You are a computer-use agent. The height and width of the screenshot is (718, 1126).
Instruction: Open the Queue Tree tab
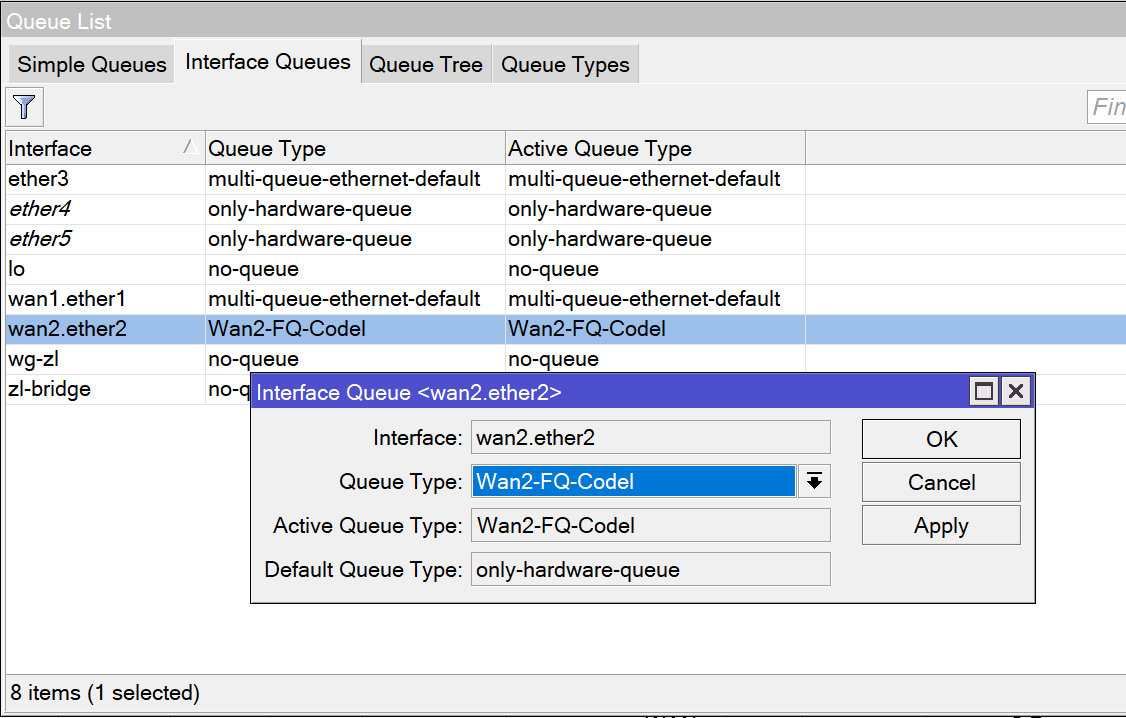pyautogui.click(x=426, y=65)
